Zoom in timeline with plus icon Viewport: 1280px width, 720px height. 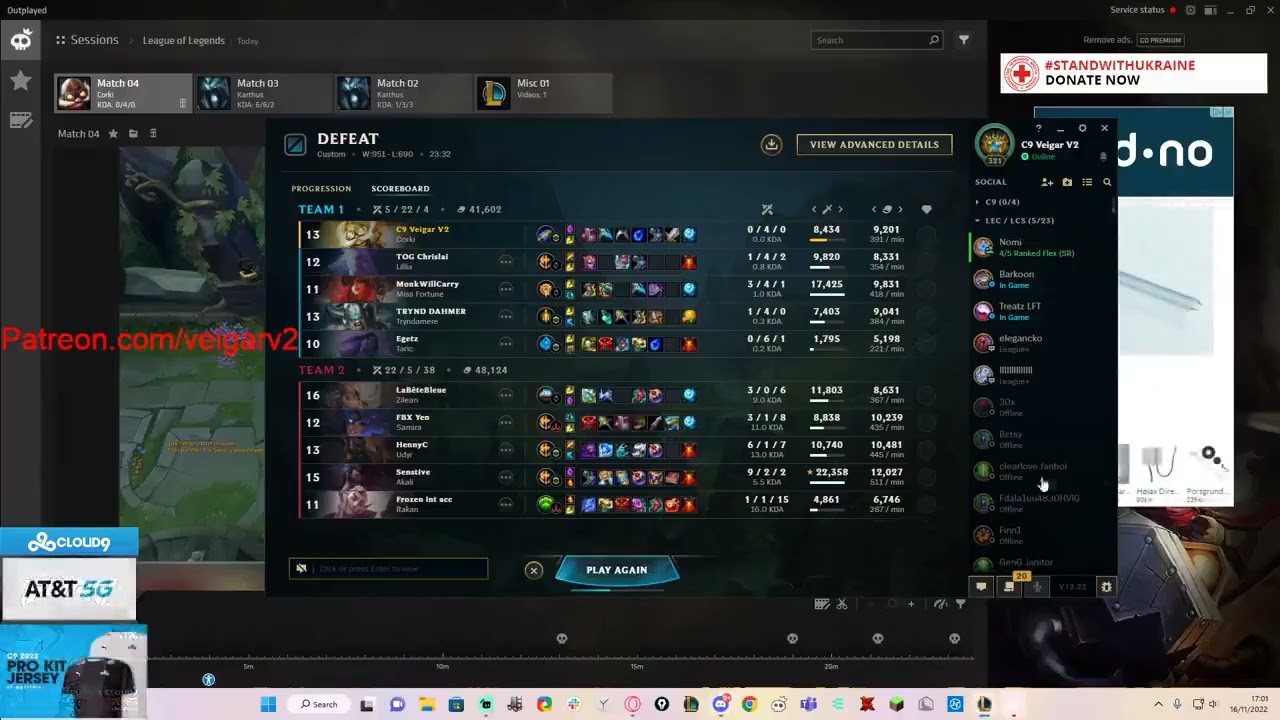coord(911,604)
